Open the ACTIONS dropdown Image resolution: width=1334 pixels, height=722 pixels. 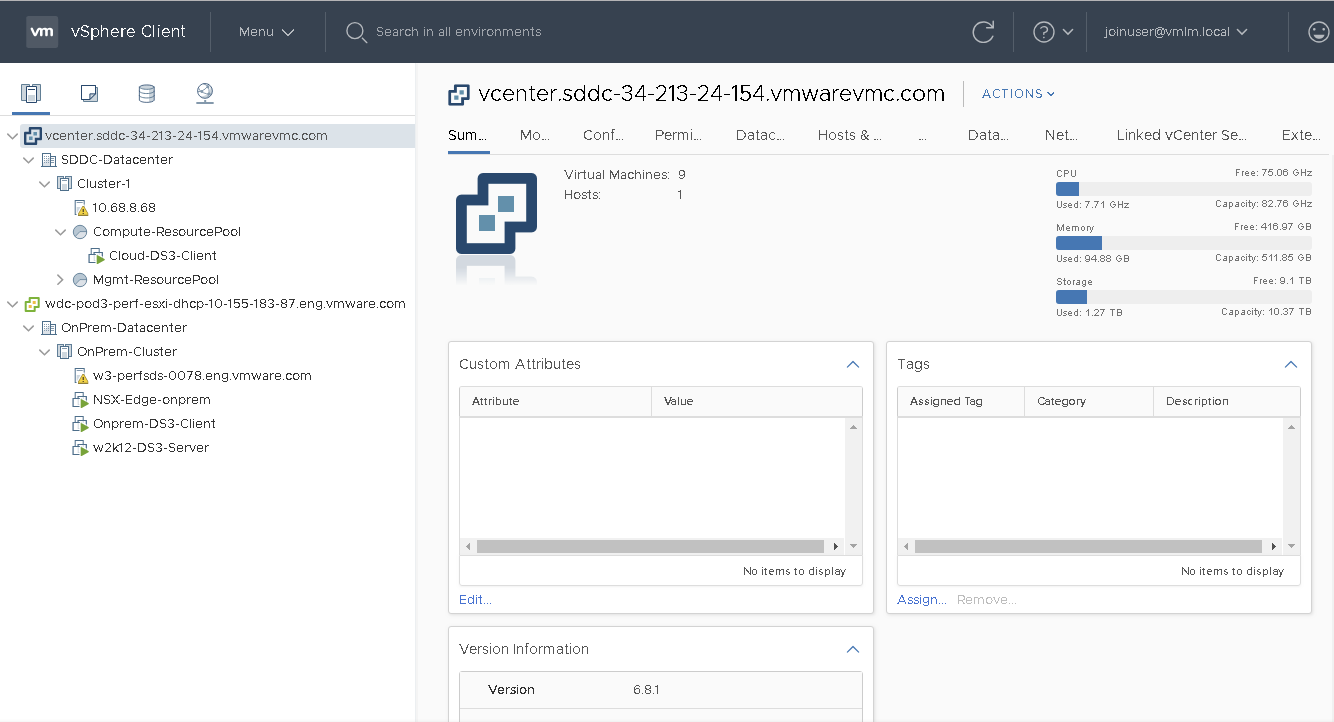pos(1018,94)
